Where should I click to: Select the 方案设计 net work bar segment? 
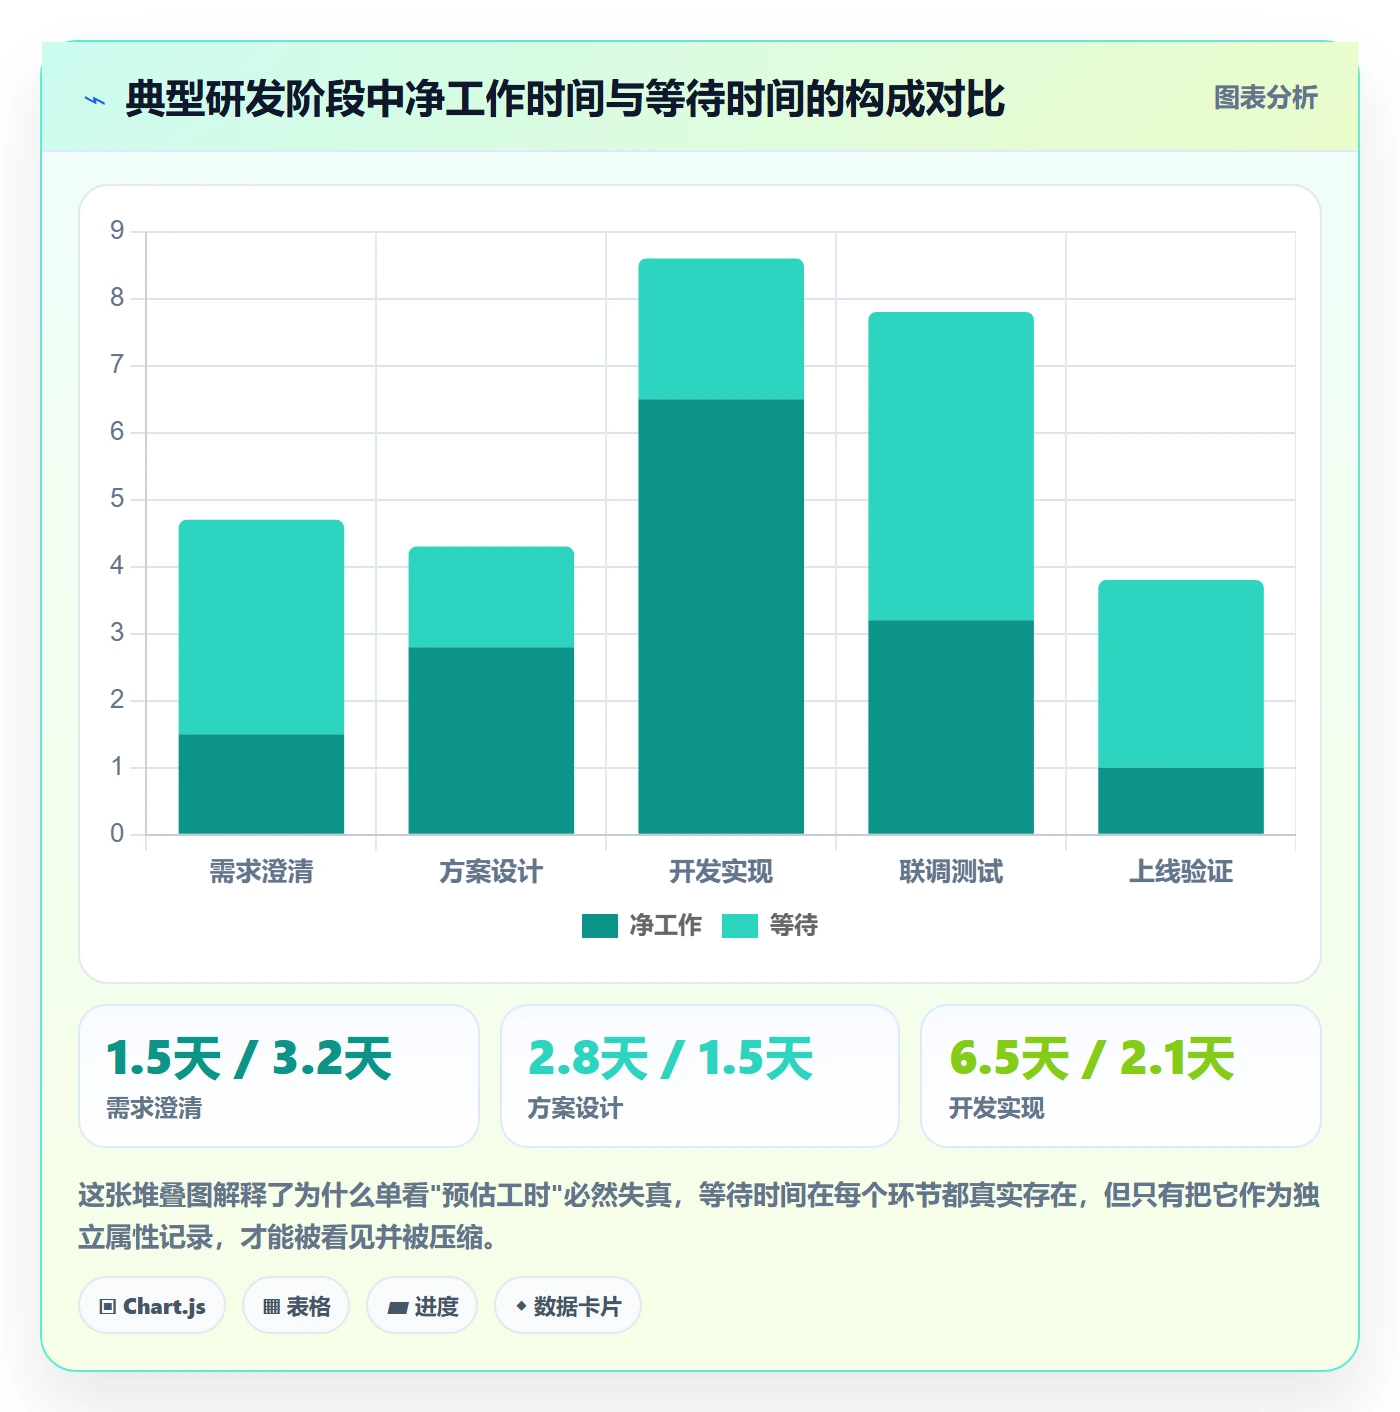point(491,741)
